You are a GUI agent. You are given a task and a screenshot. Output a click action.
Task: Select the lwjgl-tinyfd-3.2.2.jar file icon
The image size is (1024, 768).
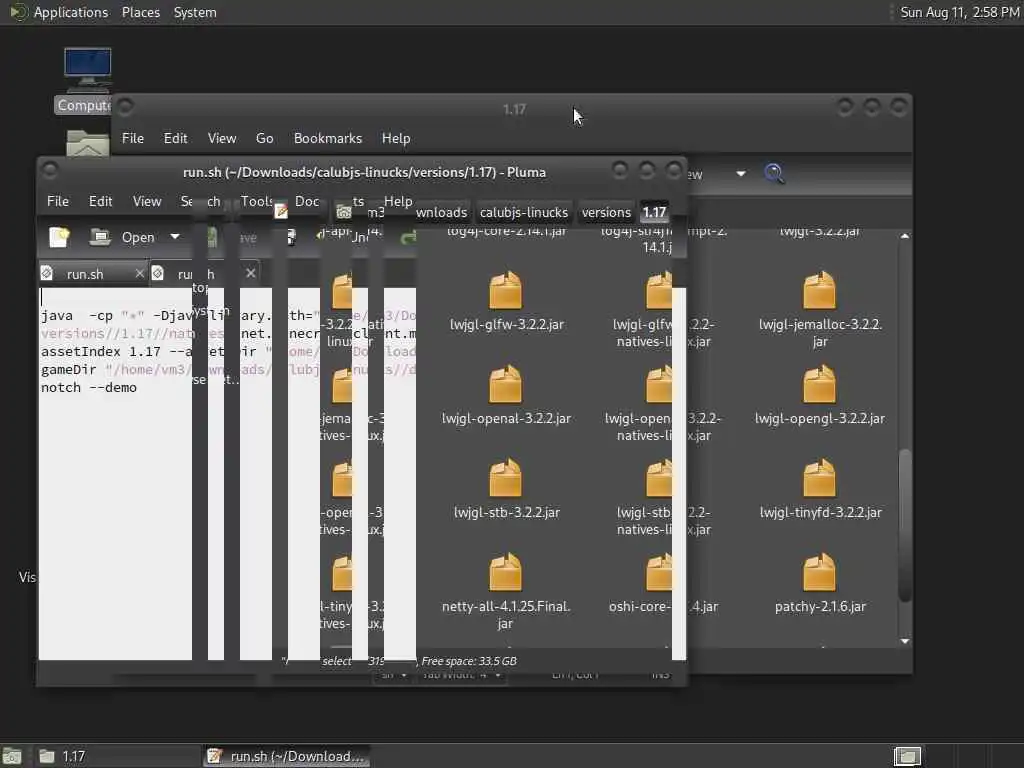(819, 480)
